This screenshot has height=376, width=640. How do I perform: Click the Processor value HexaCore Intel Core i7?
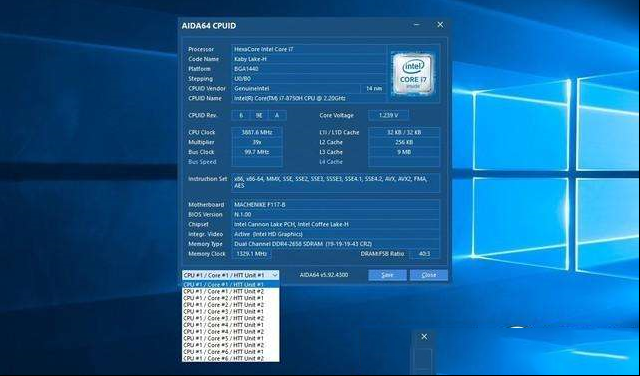(309, 49)
